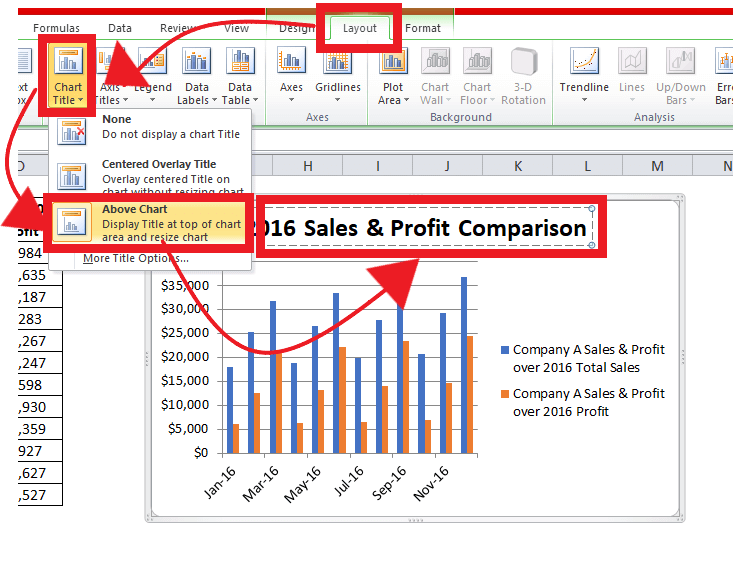This screenshot has width=736, height=562.
Task: Expand the Axis Titles dropdown arrow
Action: tap(125, 100)
